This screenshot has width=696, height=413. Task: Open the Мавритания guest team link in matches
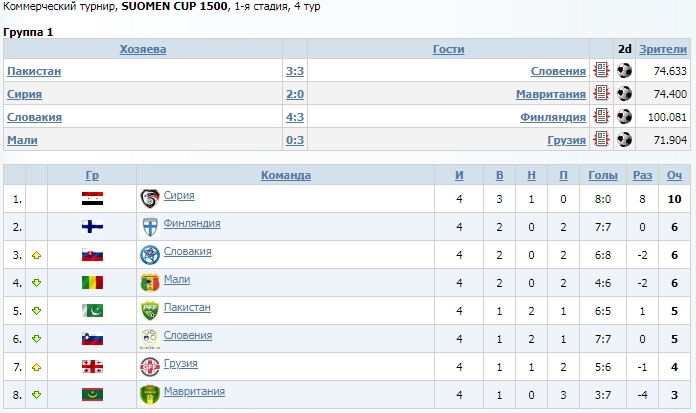click(x=550, y=94)
